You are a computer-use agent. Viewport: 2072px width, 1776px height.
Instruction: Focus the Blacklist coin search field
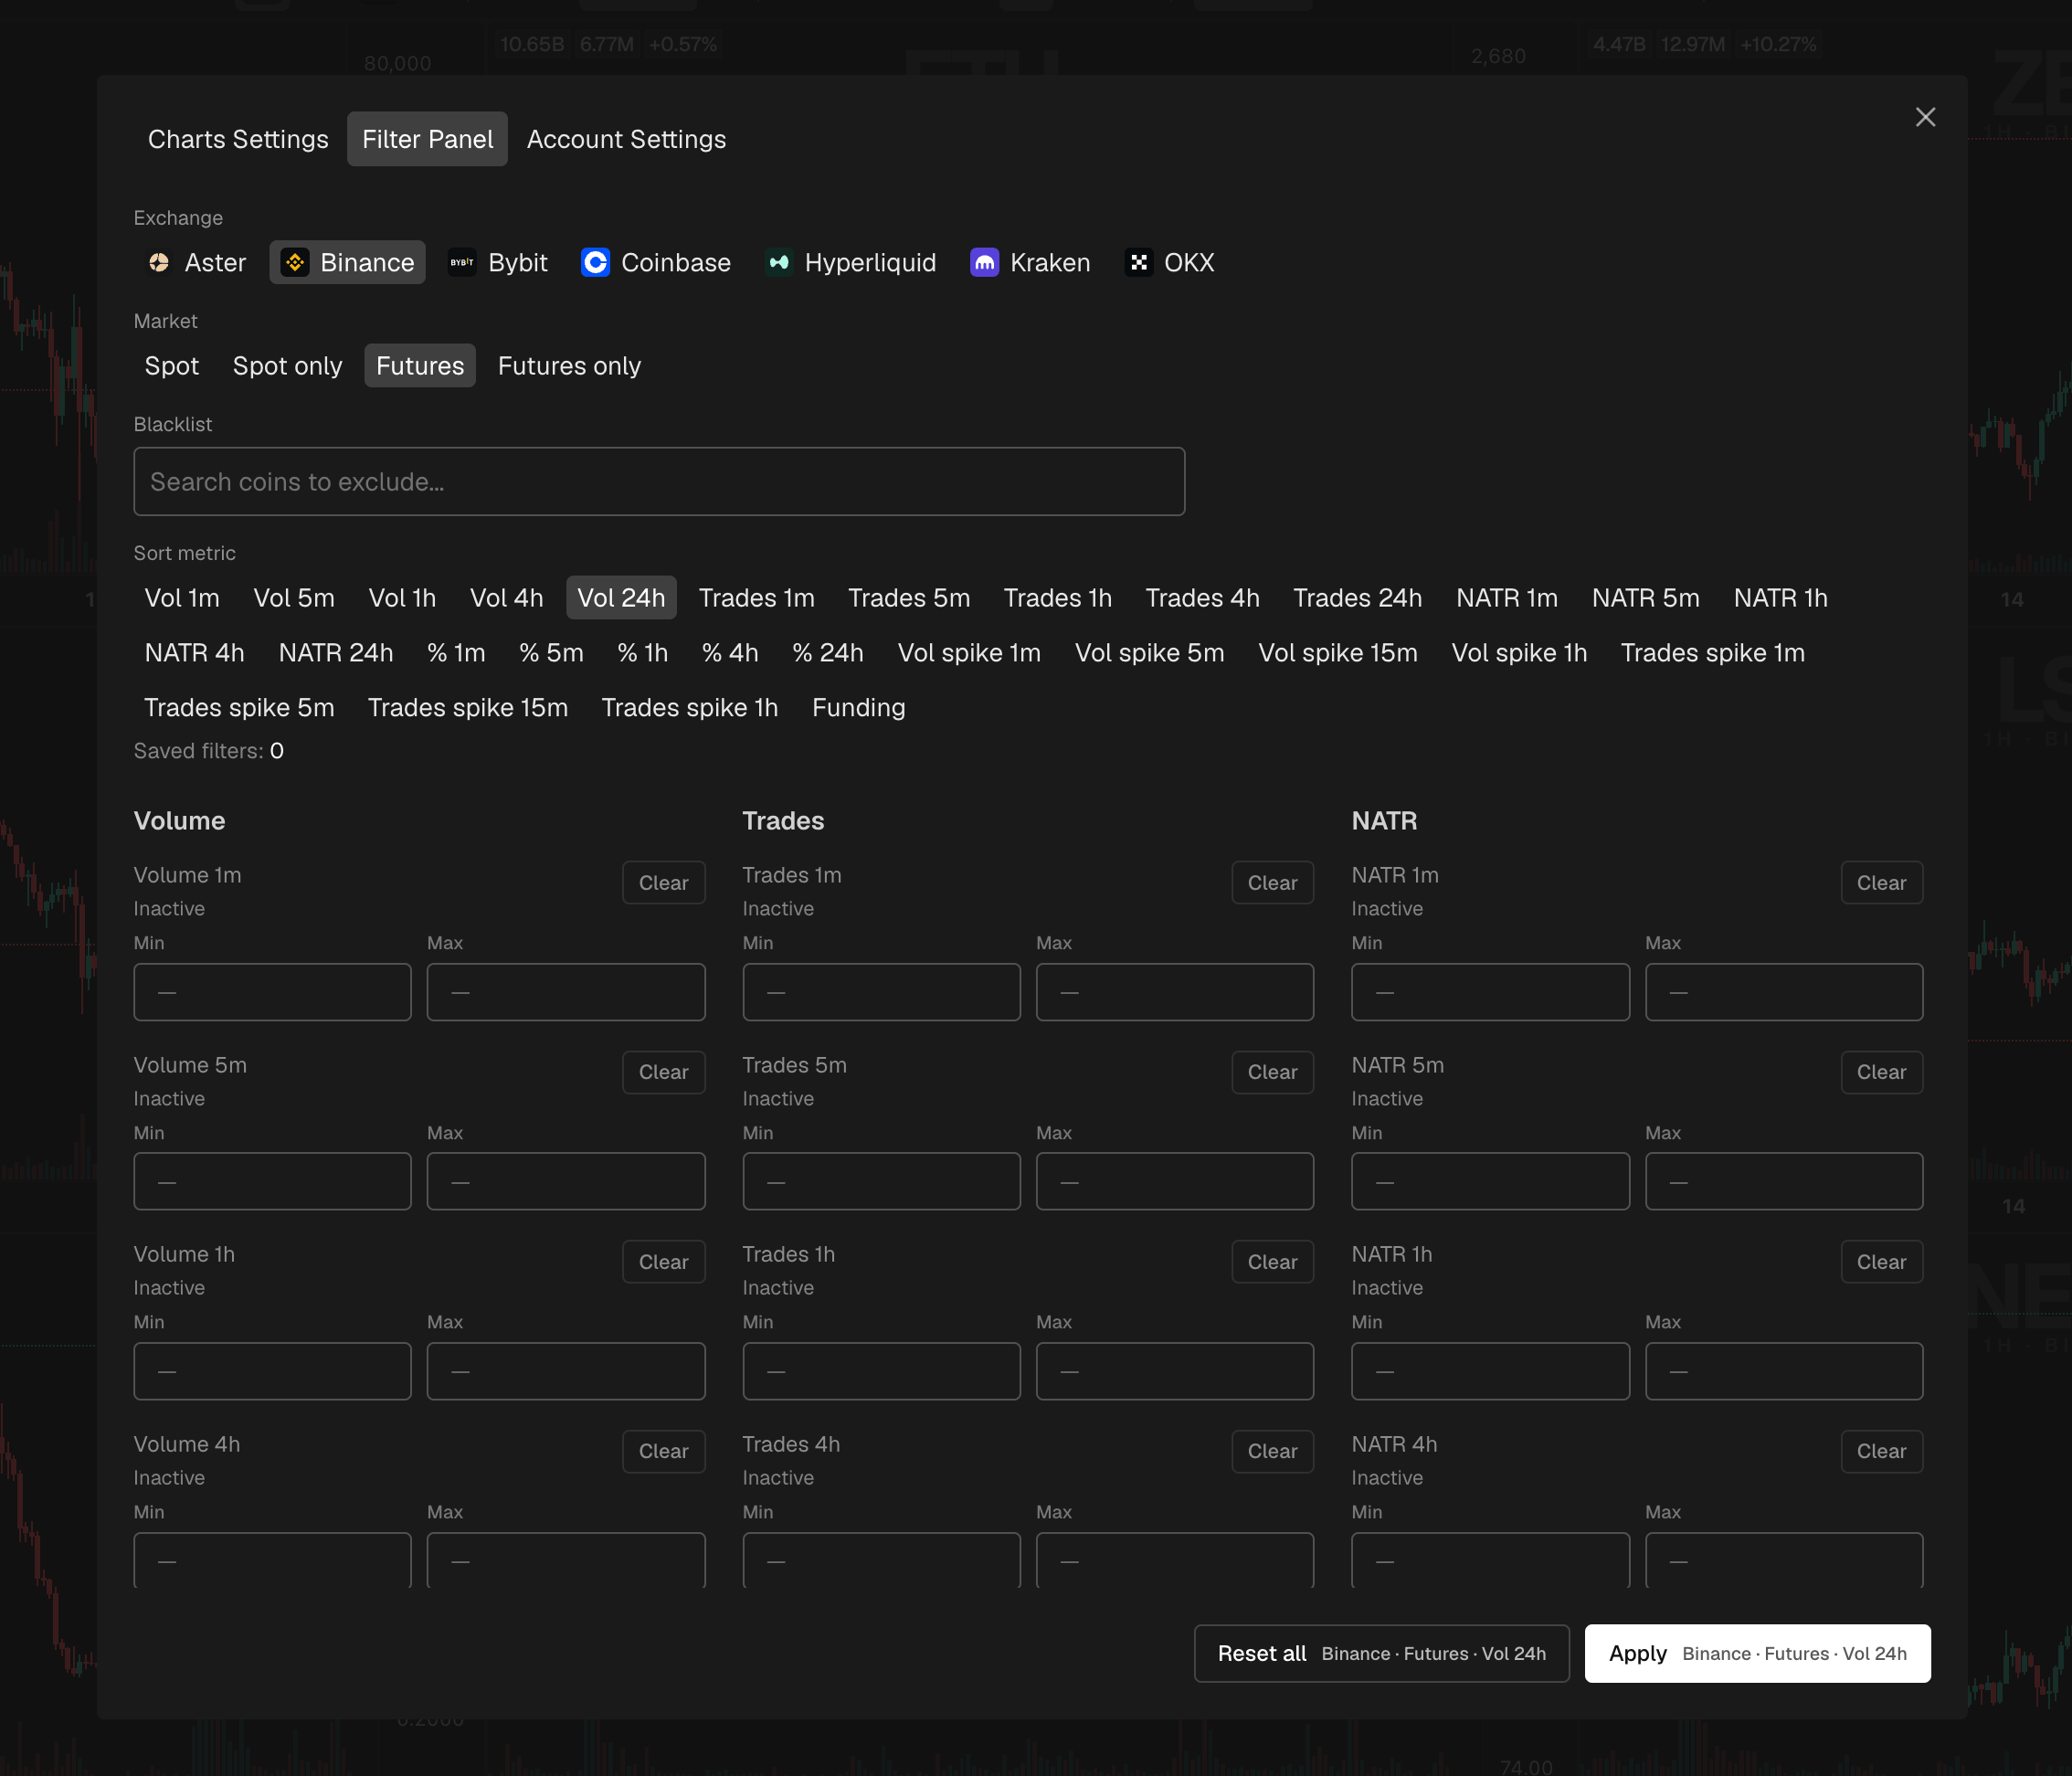pos(659,482)
